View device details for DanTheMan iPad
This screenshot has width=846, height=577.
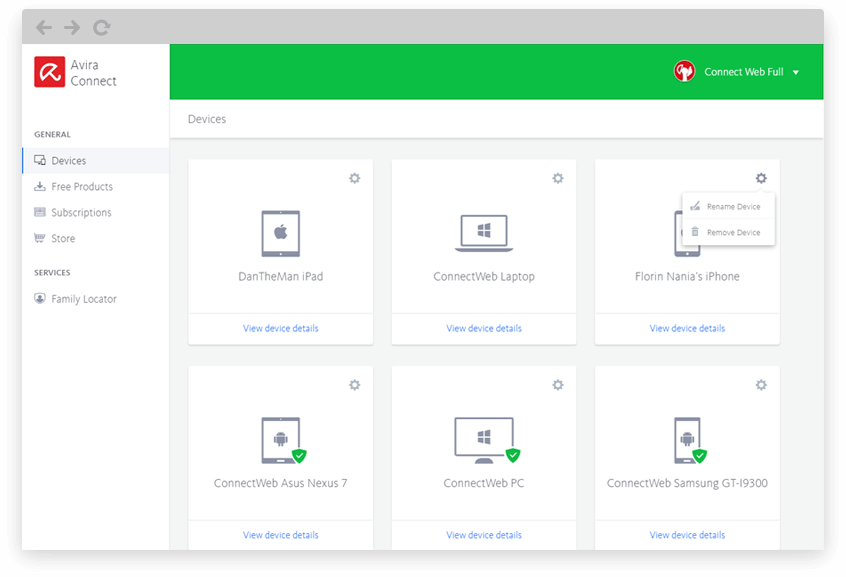point(280,328)
